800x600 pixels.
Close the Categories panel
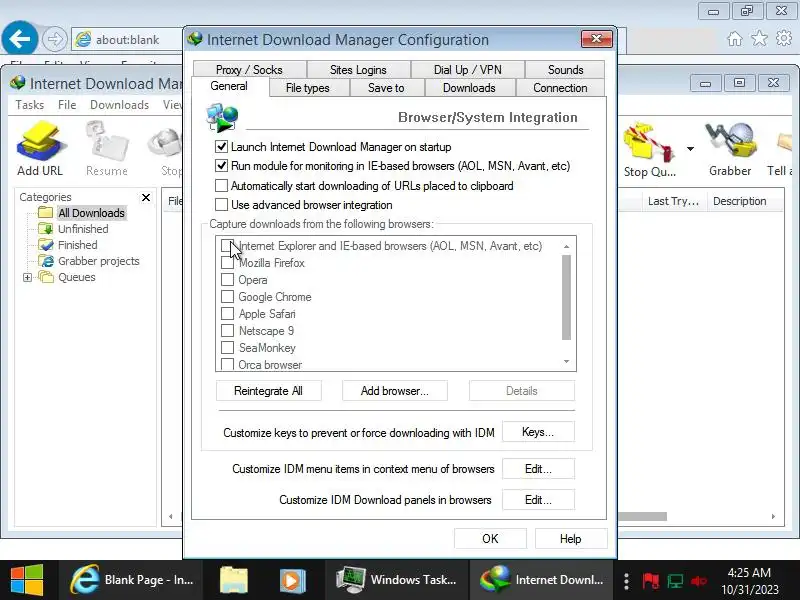146,197
